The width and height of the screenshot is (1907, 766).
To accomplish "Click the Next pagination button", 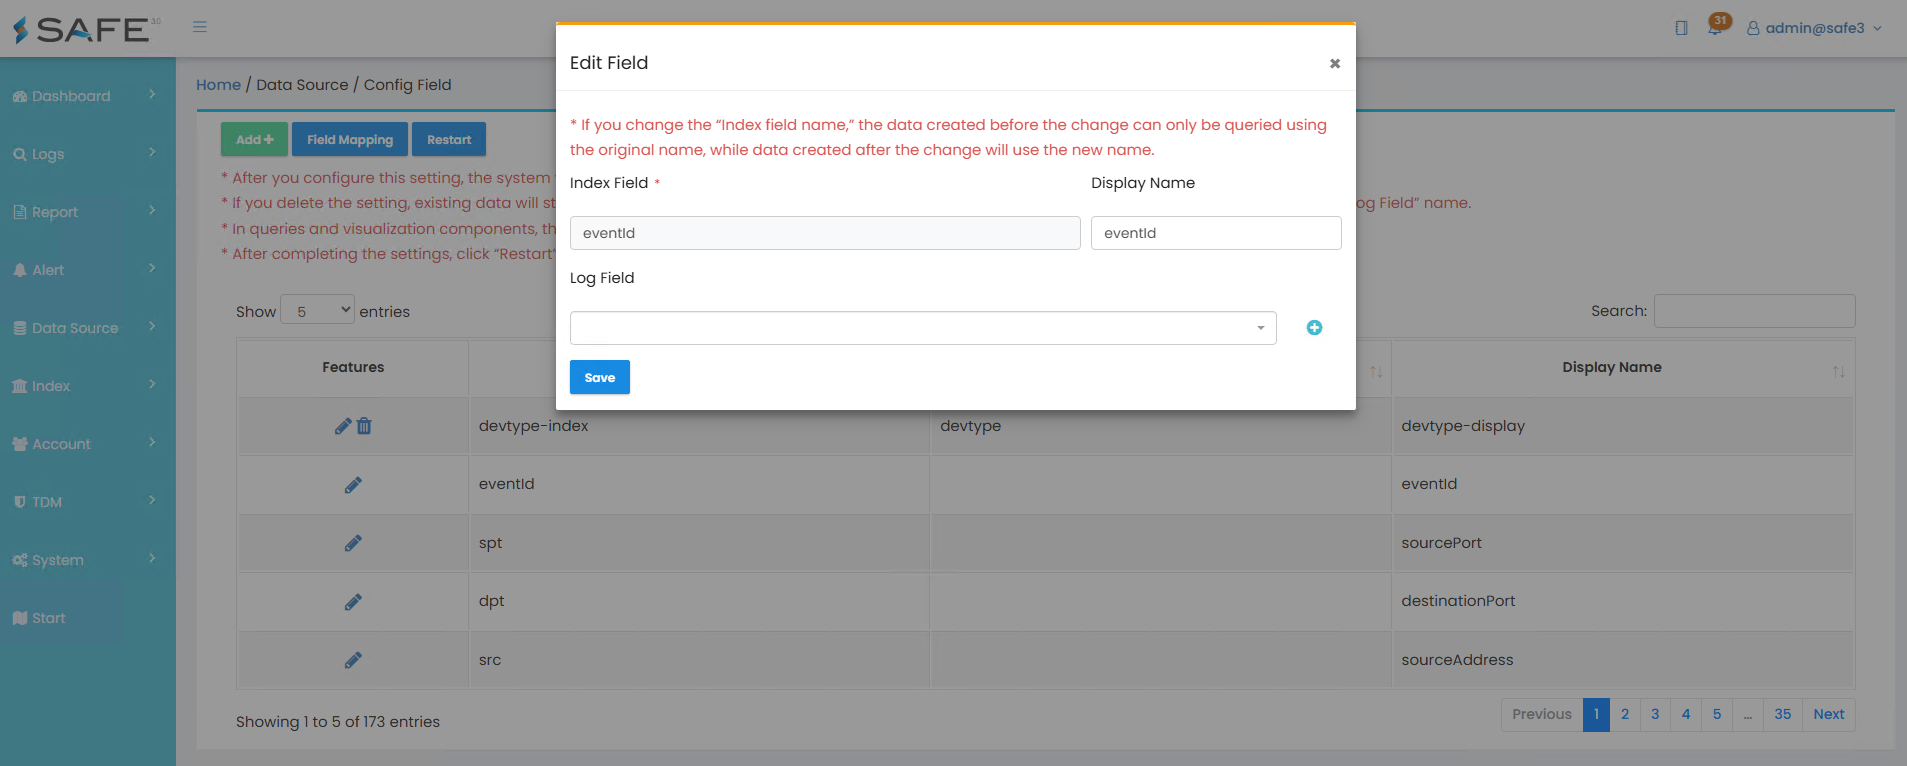I will click(1829, 714).
